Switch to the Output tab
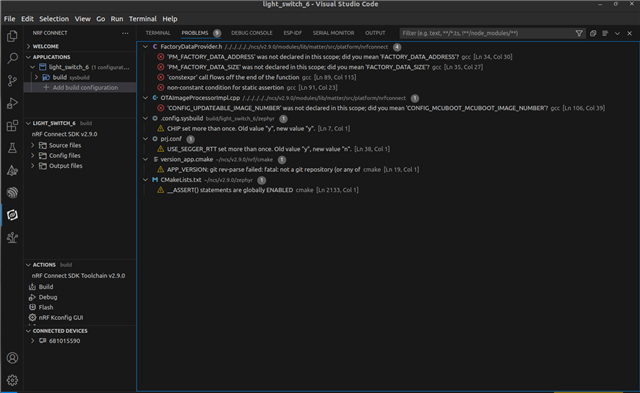This screenshot has height=393, width=640. click(x=375, y=33)
